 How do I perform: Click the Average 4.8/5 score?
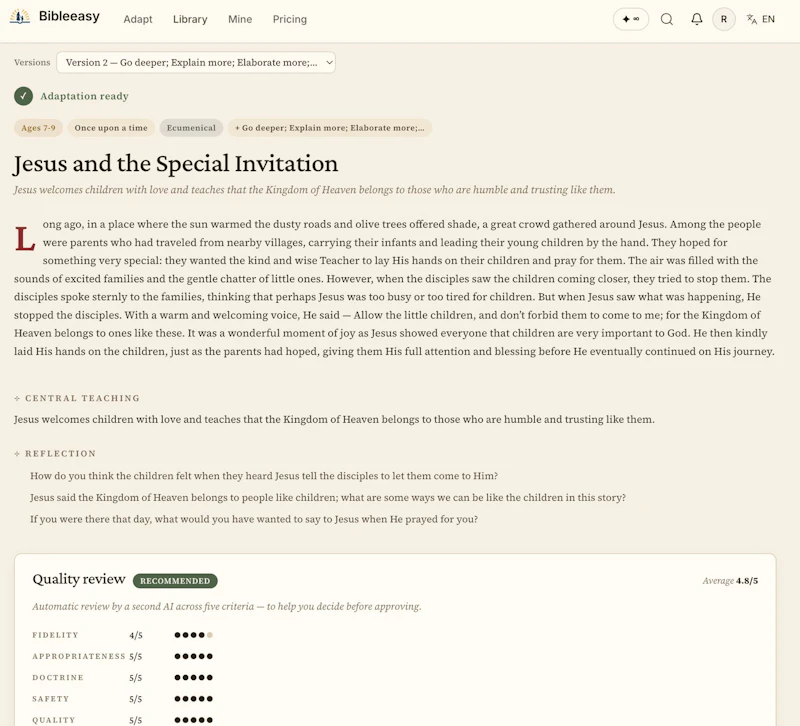tap(730, 581)
